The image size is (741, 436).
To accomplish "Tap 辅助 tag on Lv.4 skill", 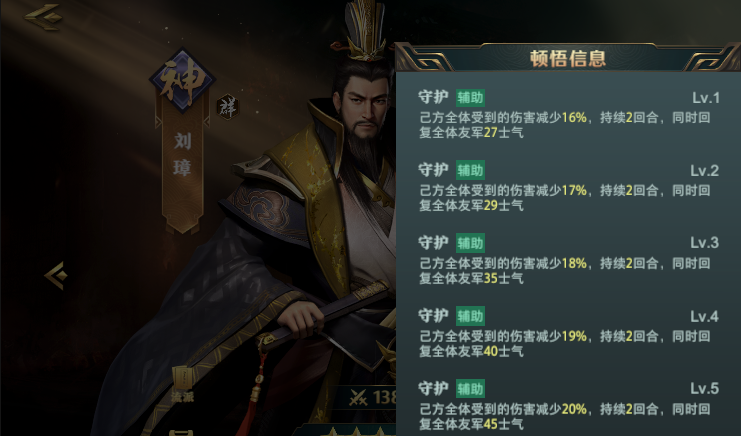I will [470, 316].
